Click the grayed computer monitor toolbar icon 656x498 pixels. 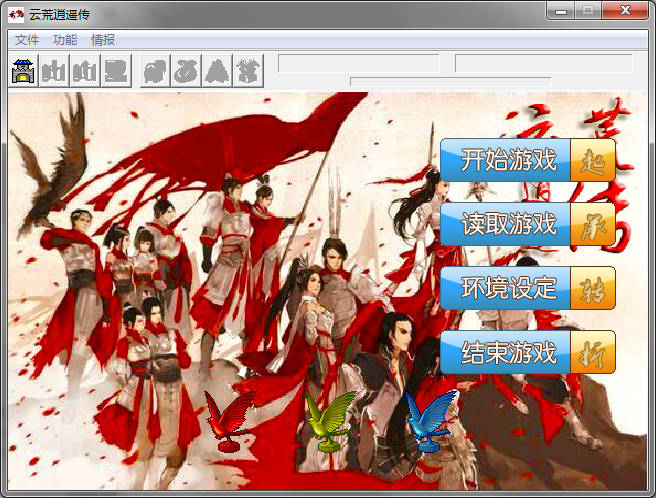(x=116, y=71)
